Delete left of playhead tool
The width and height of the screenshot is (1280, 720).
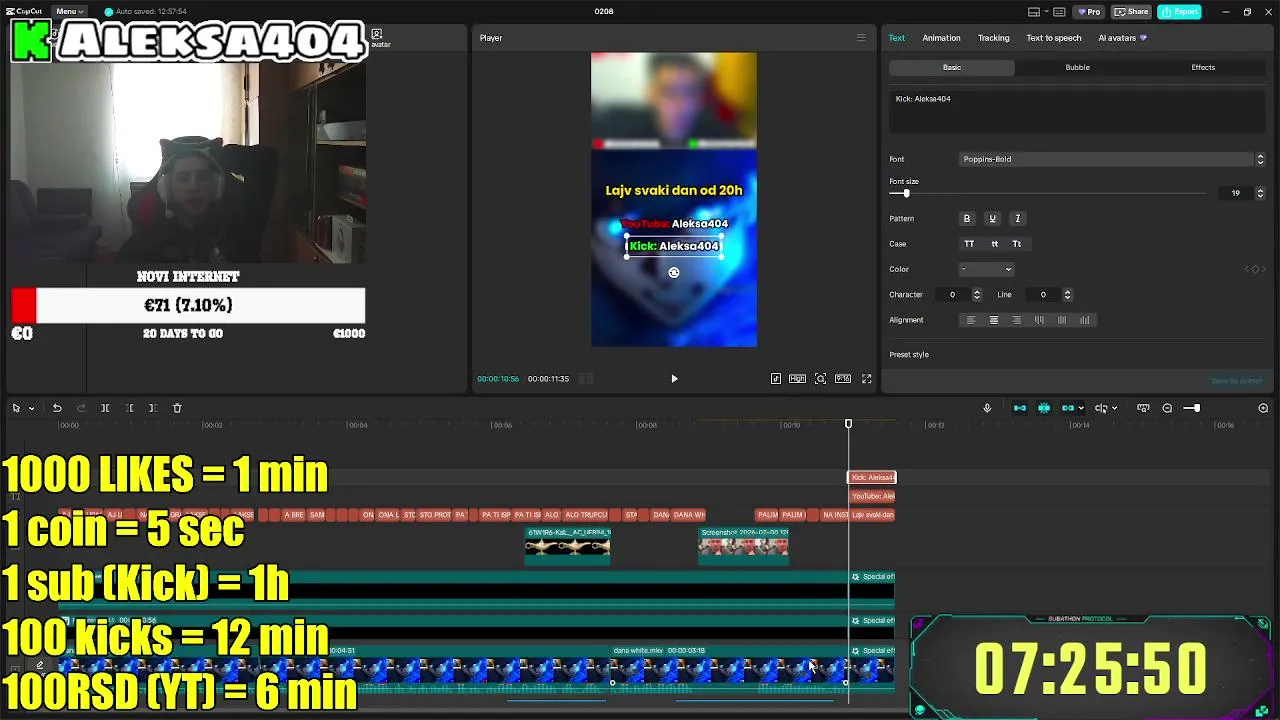coord(129,408)
